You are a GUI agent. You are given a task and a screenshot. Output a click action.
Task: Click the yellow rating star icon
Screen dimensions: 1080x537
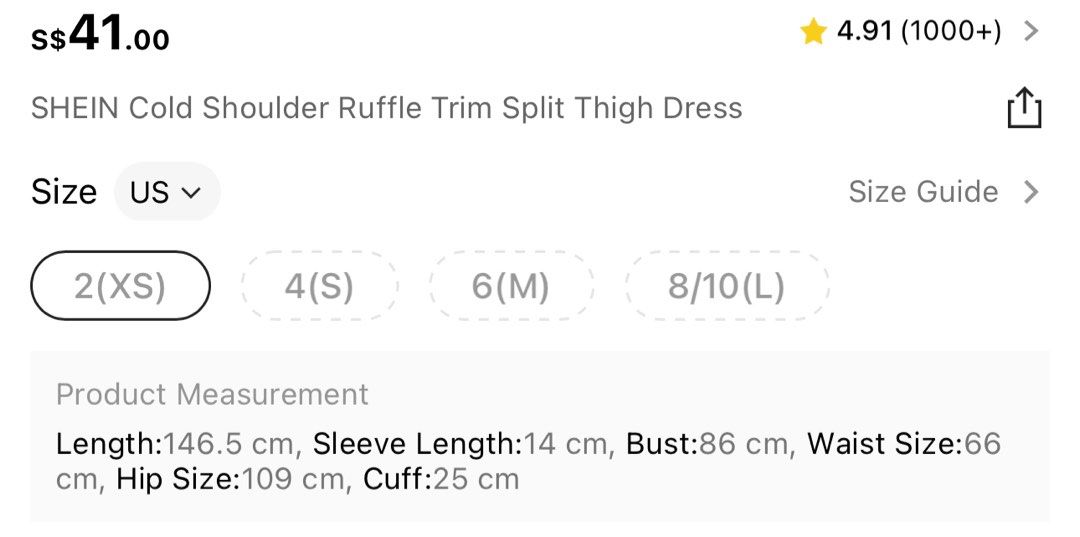pos(813,32)
